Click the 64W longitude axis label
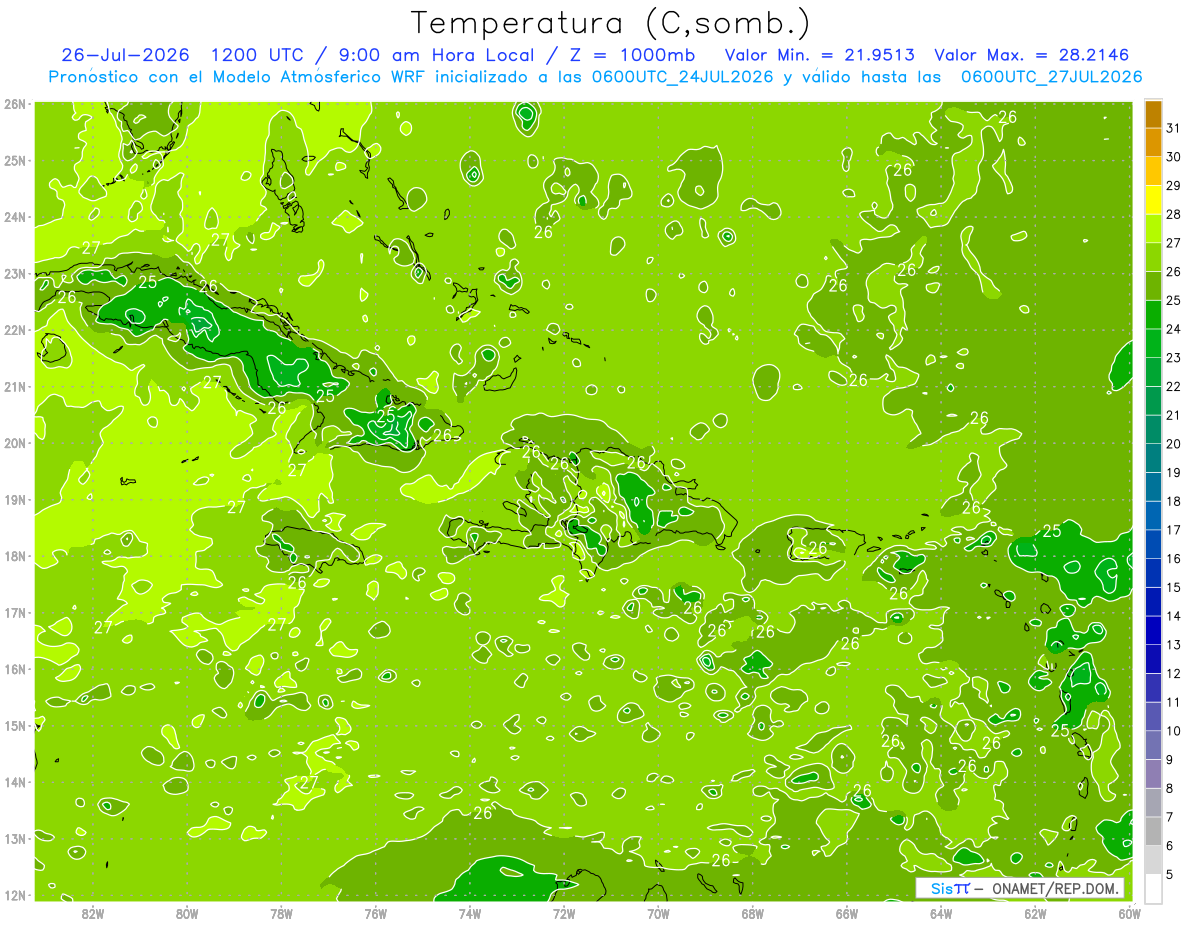Screen dimensions: 1200x927 (941, 913)
